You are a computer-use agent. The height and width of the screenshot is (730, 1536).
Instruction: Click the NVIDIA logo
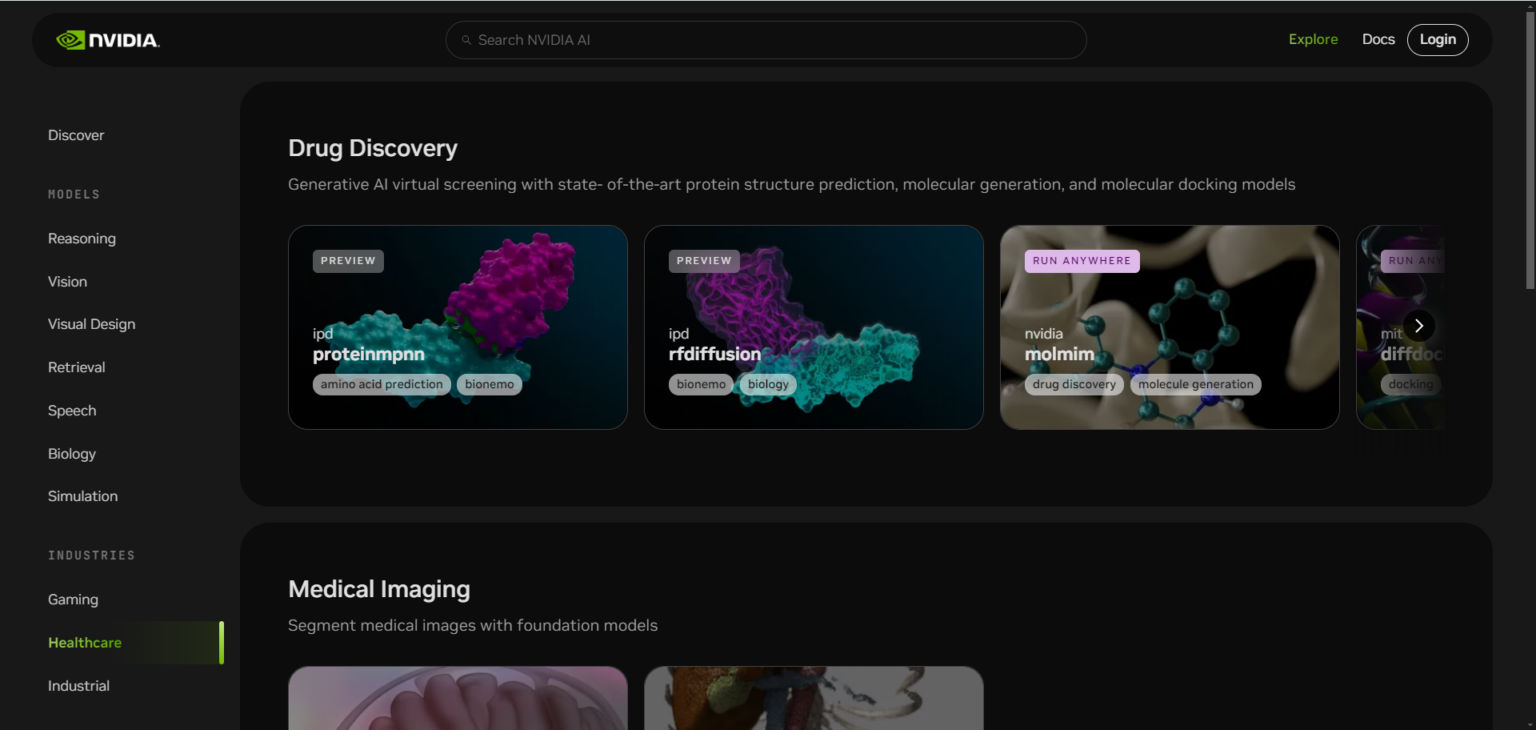(x=108, y=40)
